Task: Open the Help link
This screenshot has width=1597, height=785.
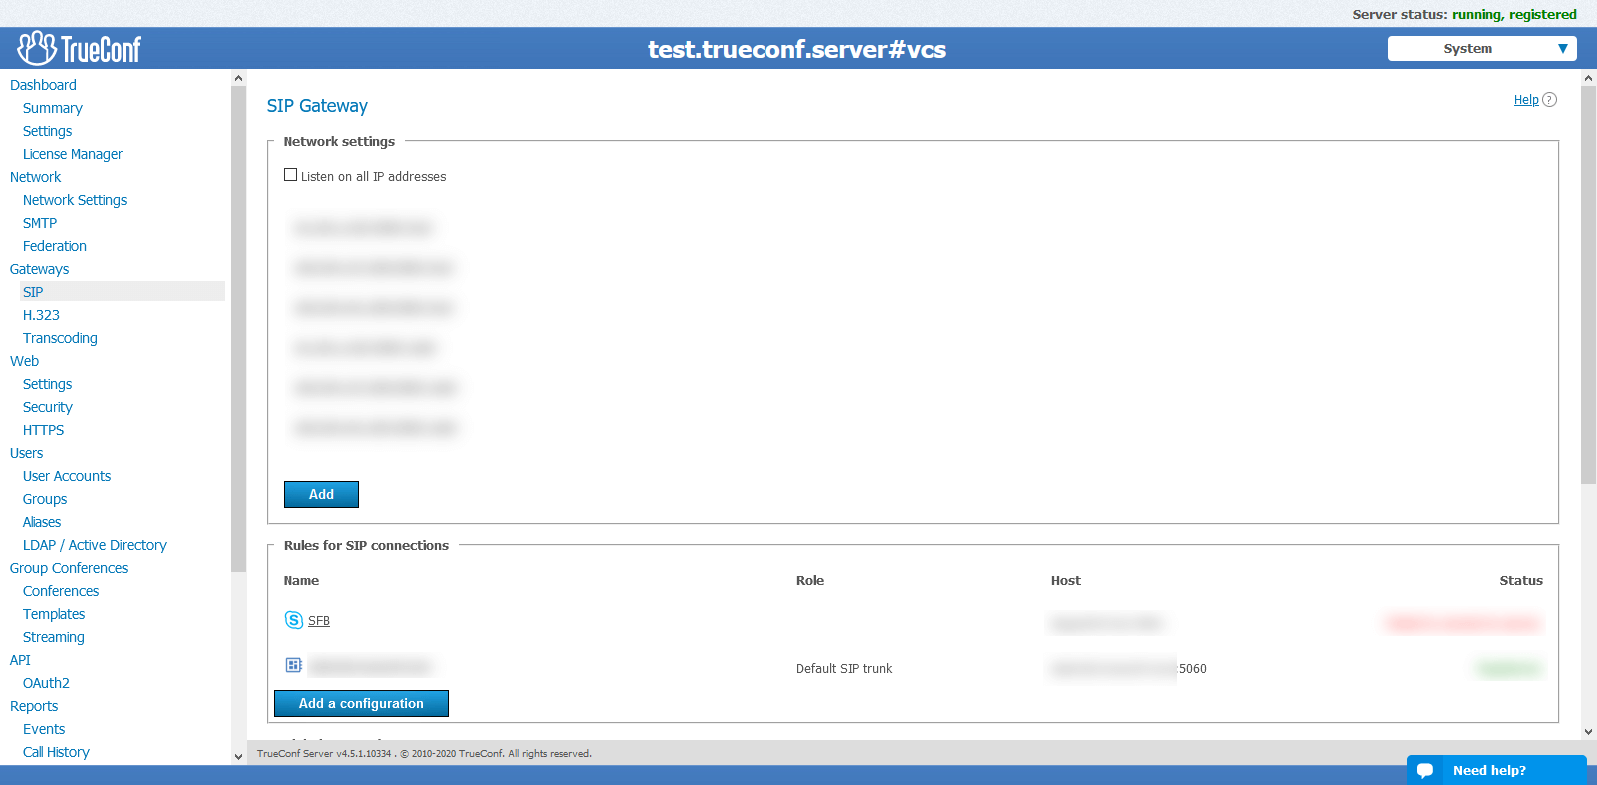Action: coord(1526,100)
